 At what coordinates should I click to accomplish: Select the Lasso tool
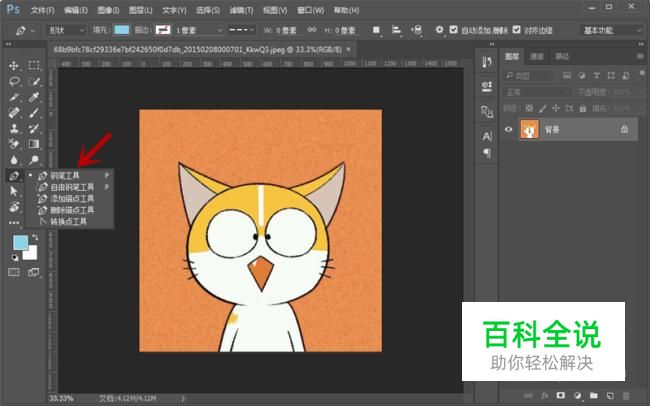pos(14,82)
